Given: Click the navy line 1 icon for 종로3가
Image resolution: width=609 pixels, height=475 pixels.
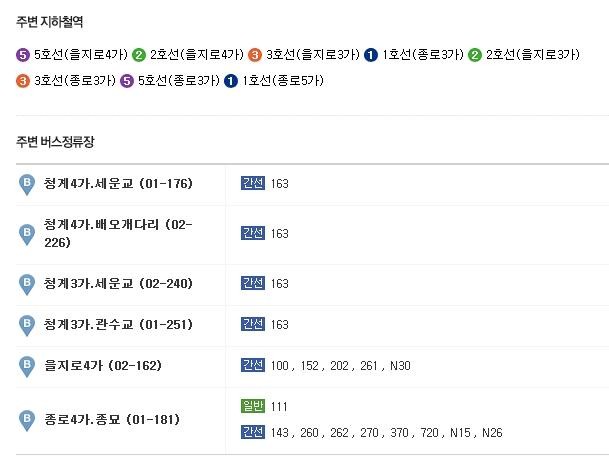Looking at the screenshot, I should [371, 55].
